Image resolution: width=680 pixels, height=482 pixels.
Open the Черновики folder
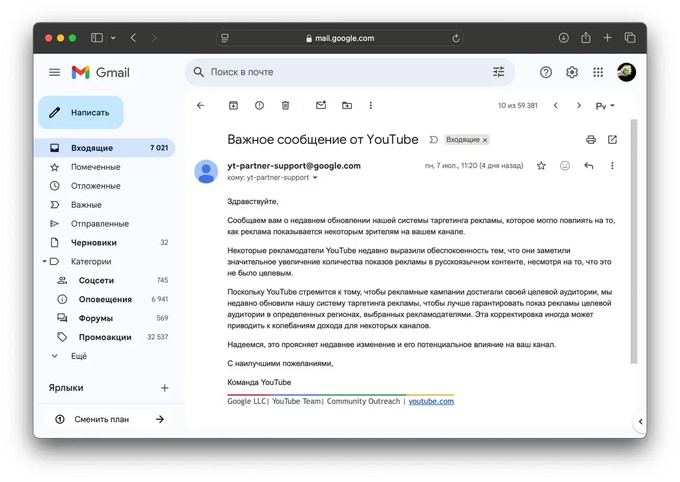pos(93,242)
